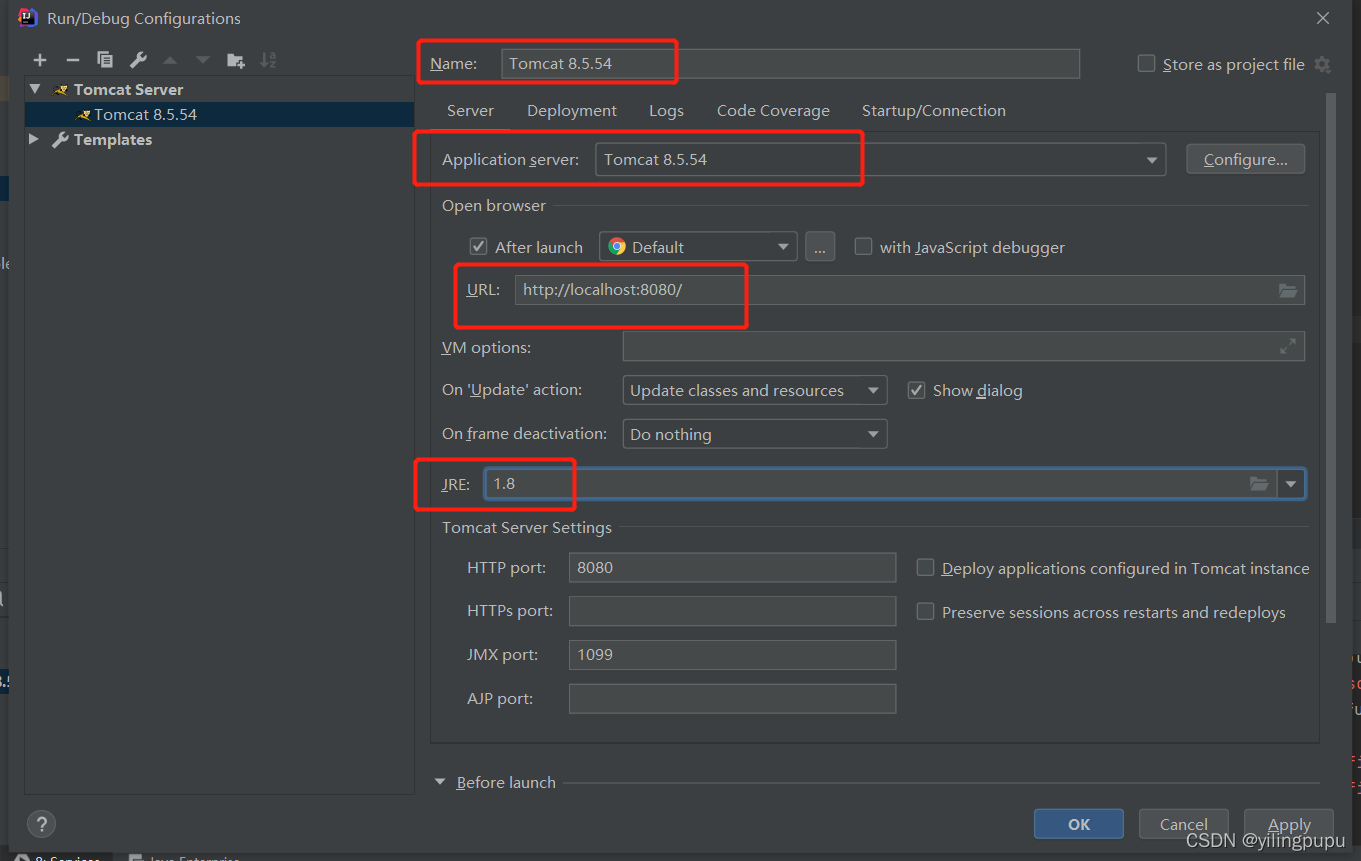This screenshot has width=1361, height=861.
Task: Click in the VM options field
Action: coord(963,347)
